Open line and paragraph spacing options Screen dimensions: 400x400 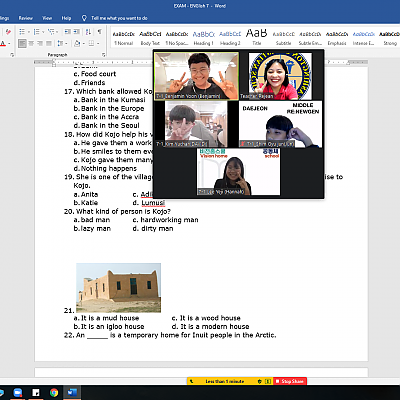61,43
